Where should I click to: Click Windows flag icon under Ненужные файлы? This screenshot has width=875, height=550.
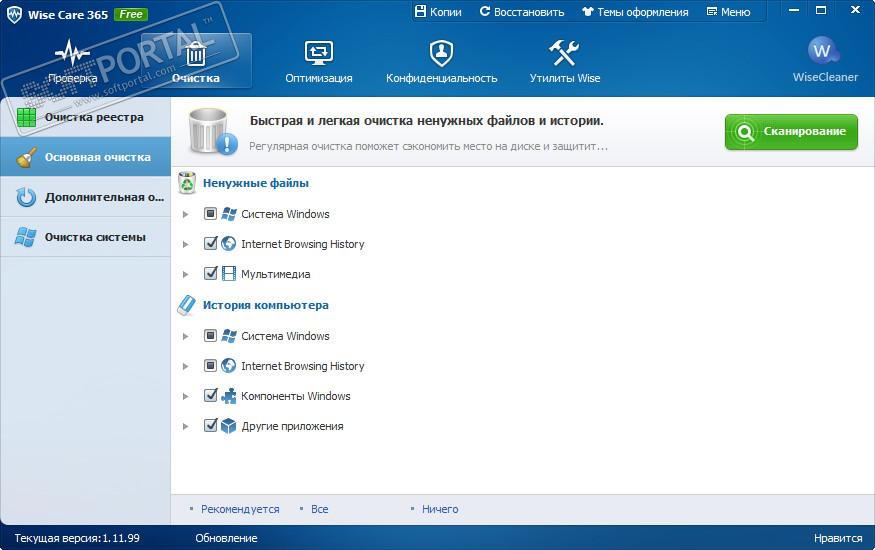pos(229,214)
